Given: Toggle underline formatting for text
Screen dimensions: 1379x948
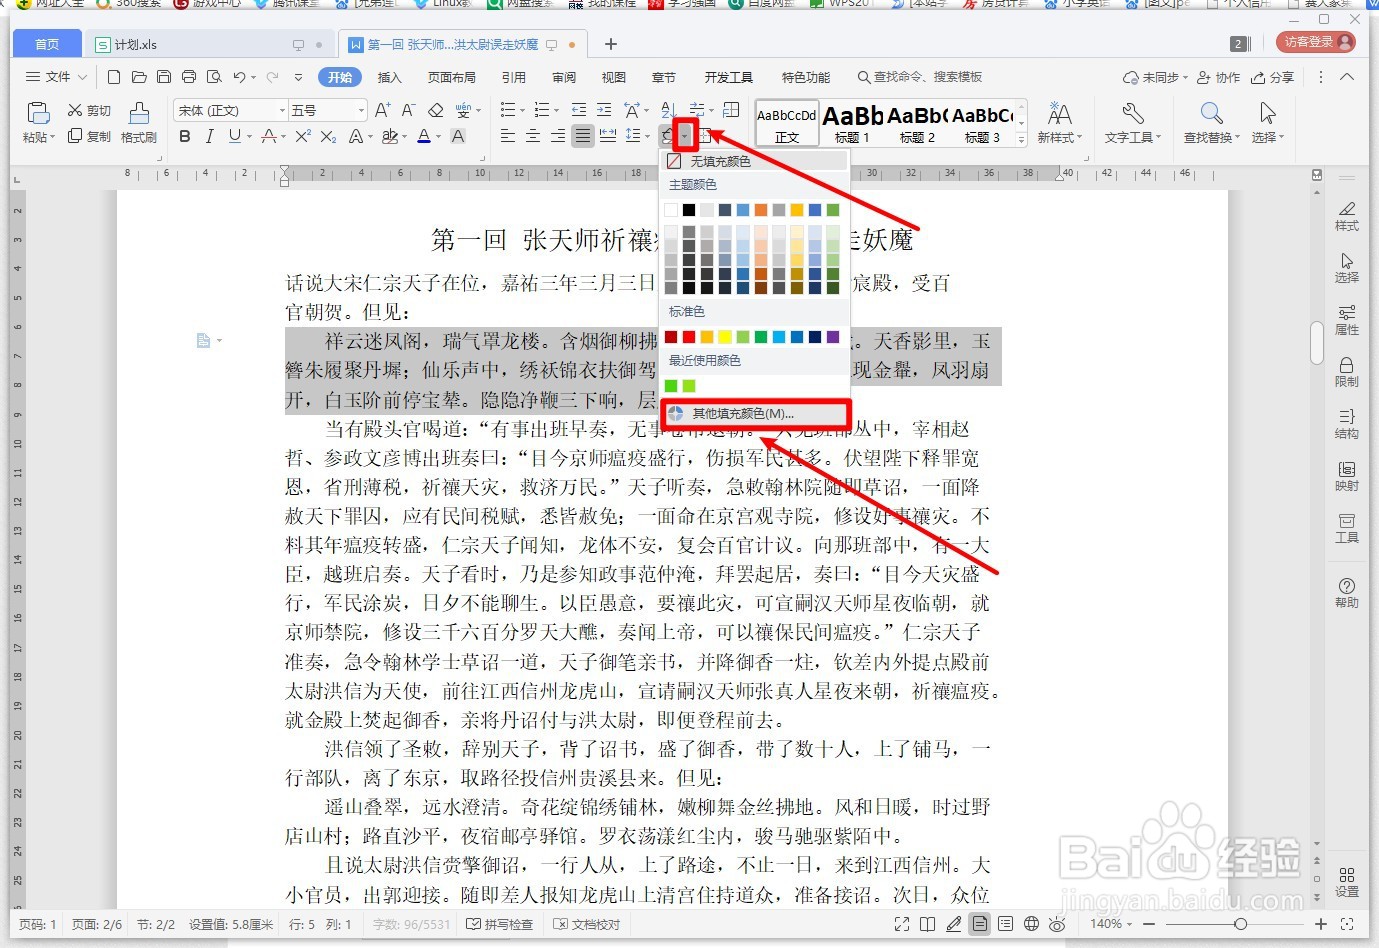Looking at the screenshot, I should (x=233, y=137).
